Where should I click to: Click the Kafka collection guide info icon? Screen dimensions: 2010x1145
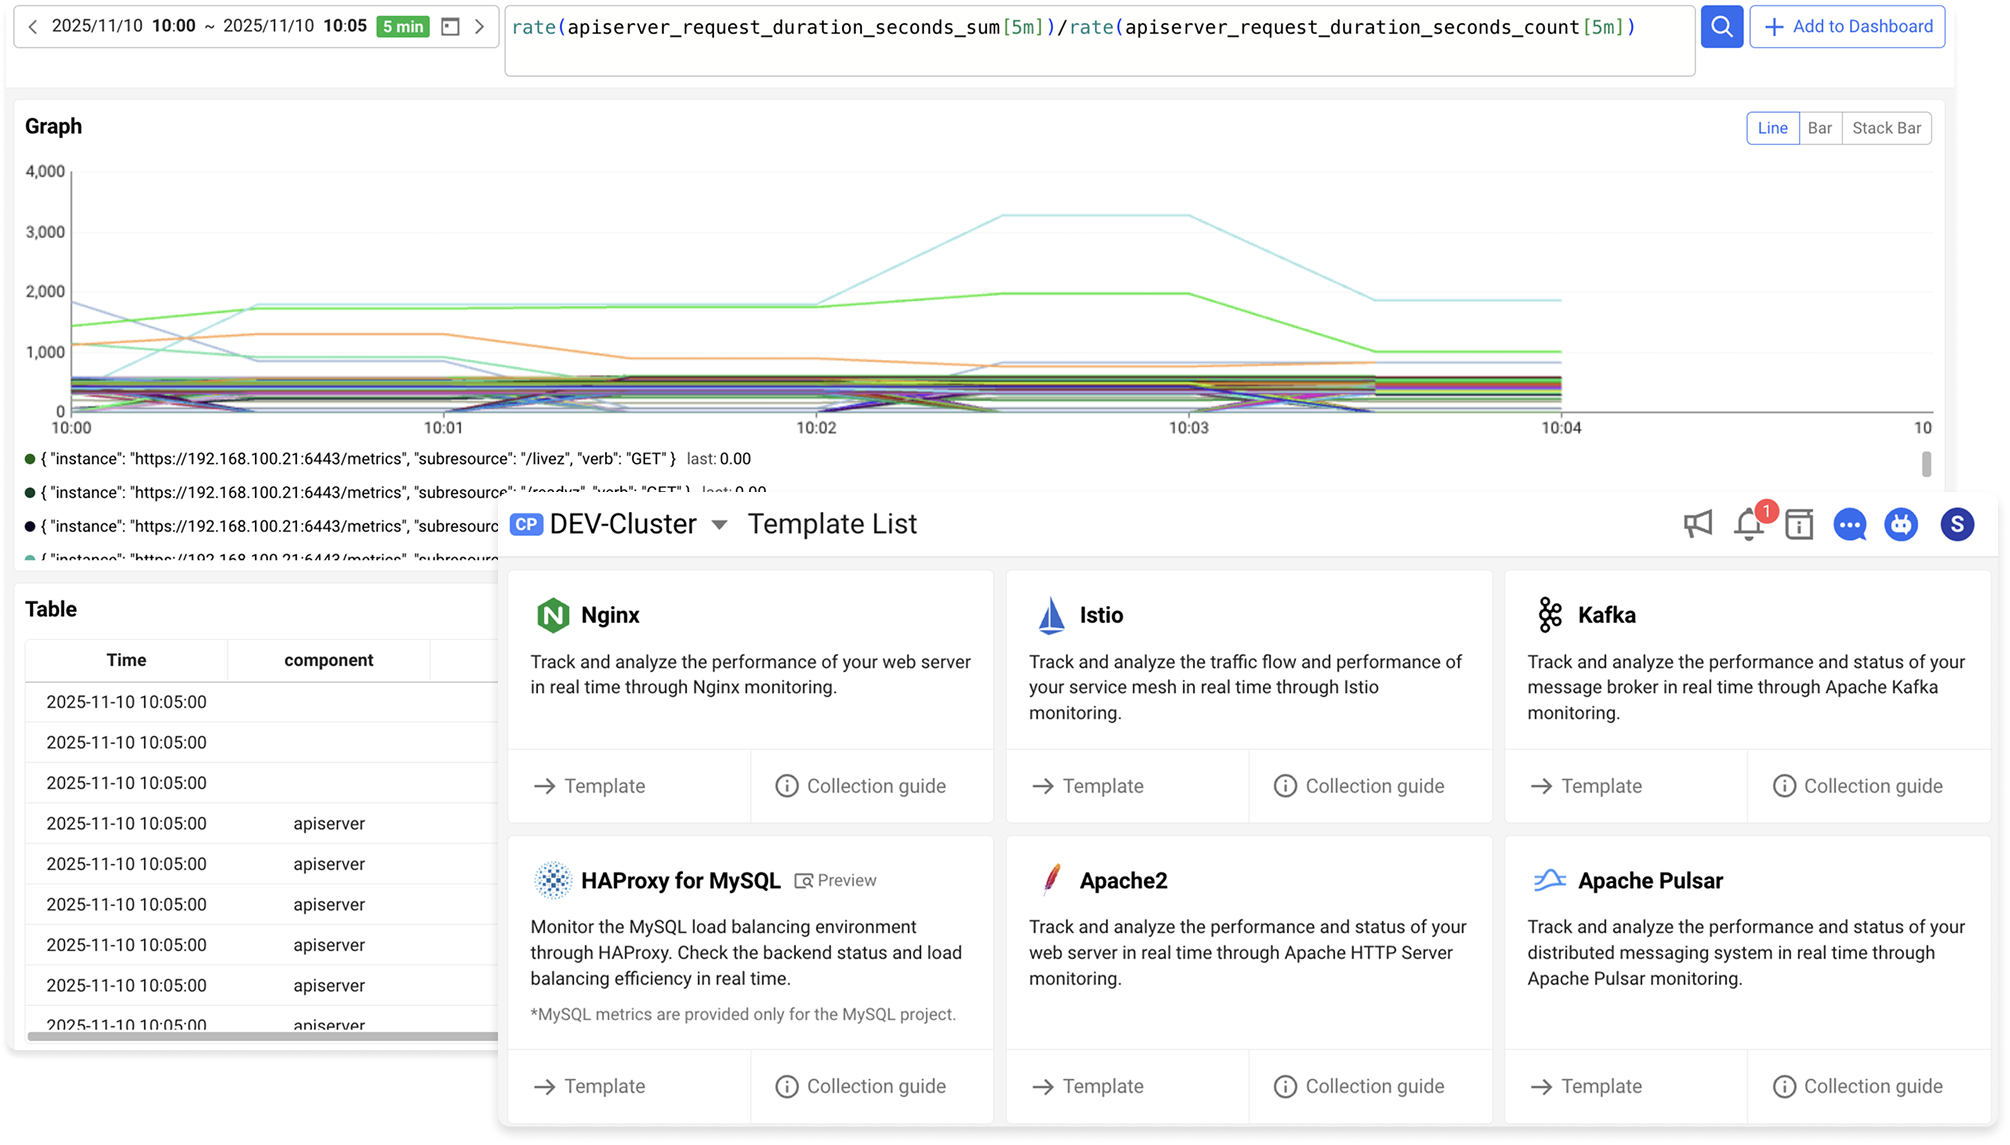1783,786
